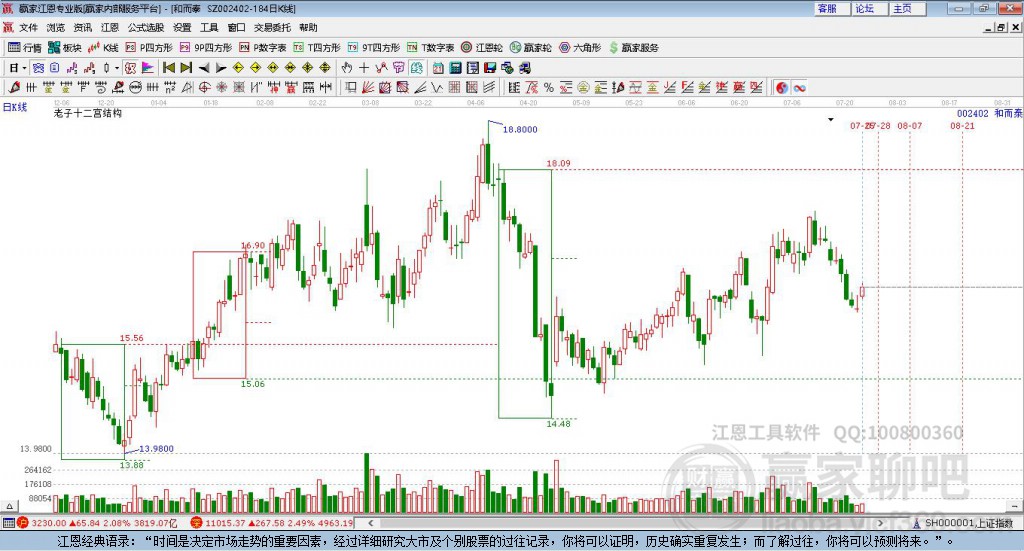Open the 交易委托 menu
The image size is (1024, 551).
[272, 27]
